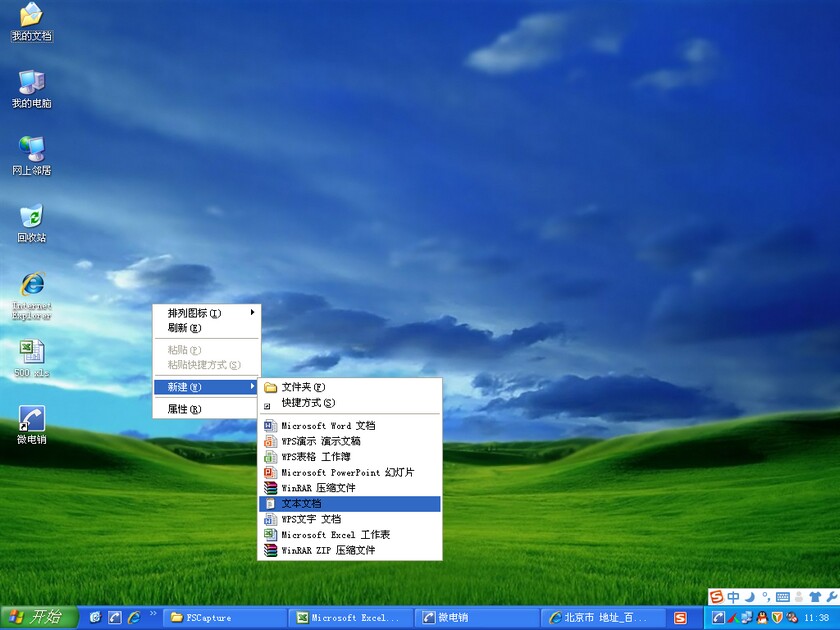Select the 回收站 recycle bin icon
Viewport: 840px width, 630px height.
pos(32,223)
